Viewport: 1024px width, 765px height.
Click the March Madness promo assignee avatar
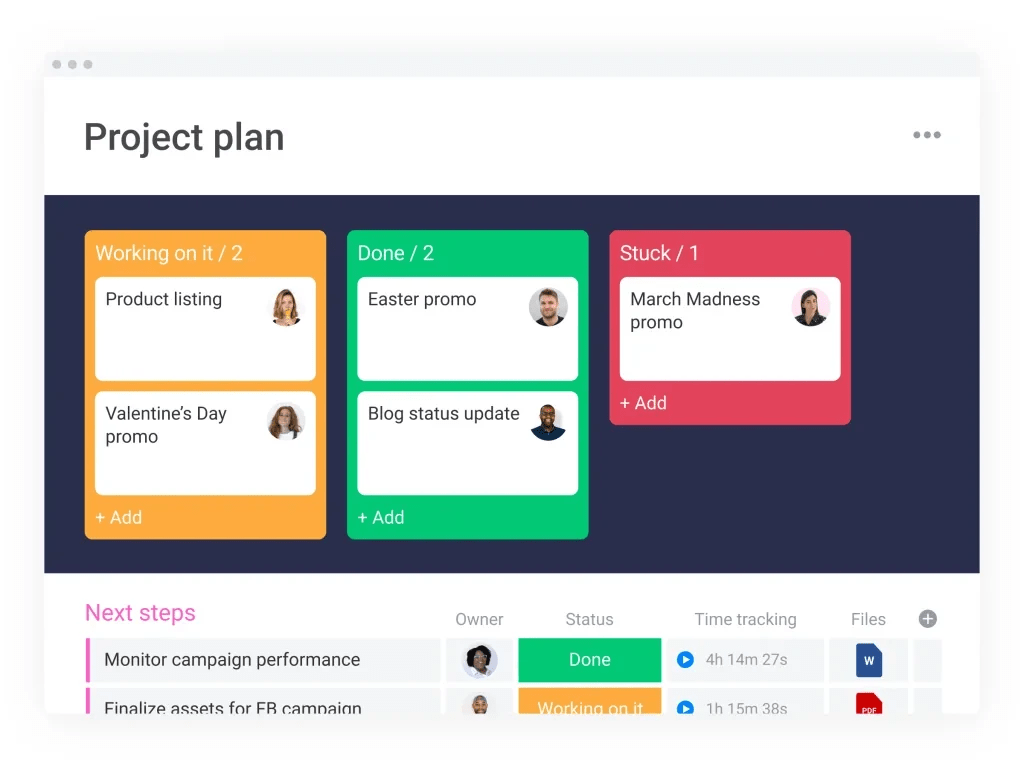[810, 307]
